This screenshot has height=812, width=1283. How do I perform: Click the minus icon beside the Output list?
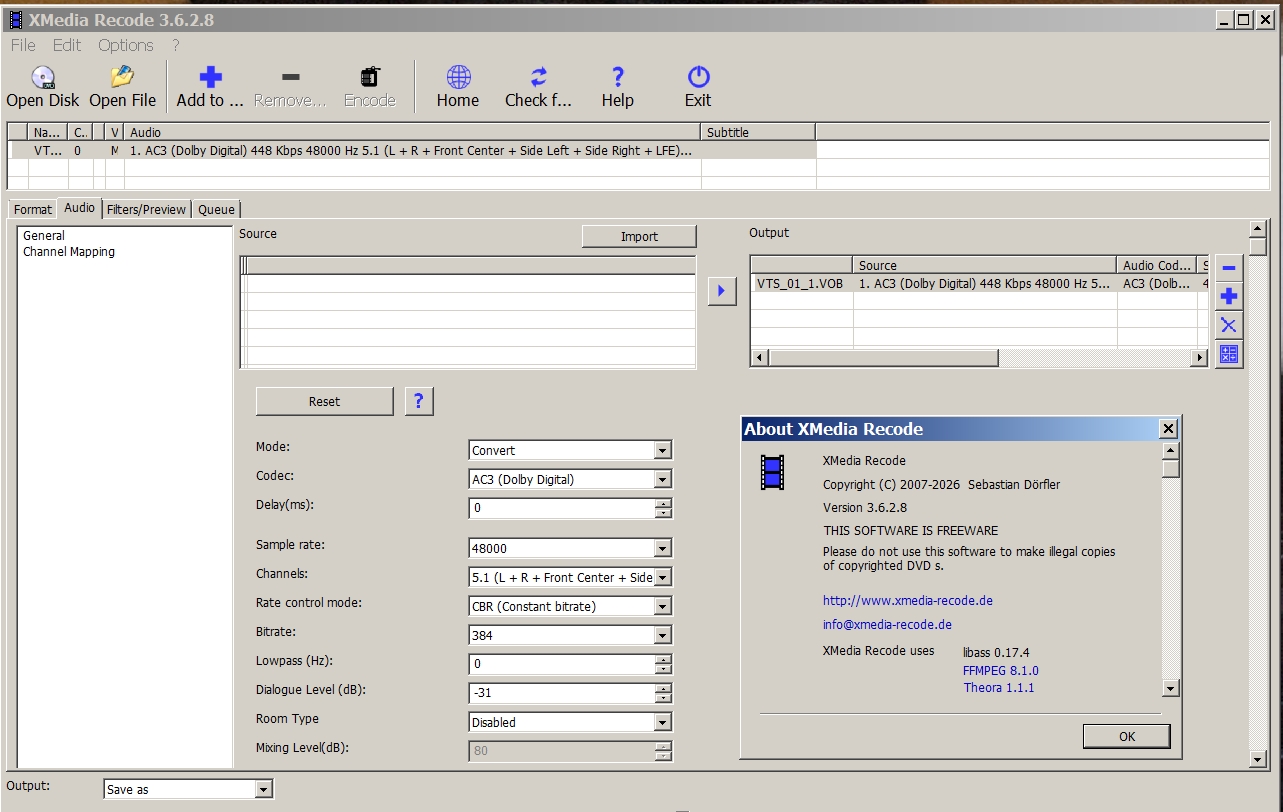1229,268
